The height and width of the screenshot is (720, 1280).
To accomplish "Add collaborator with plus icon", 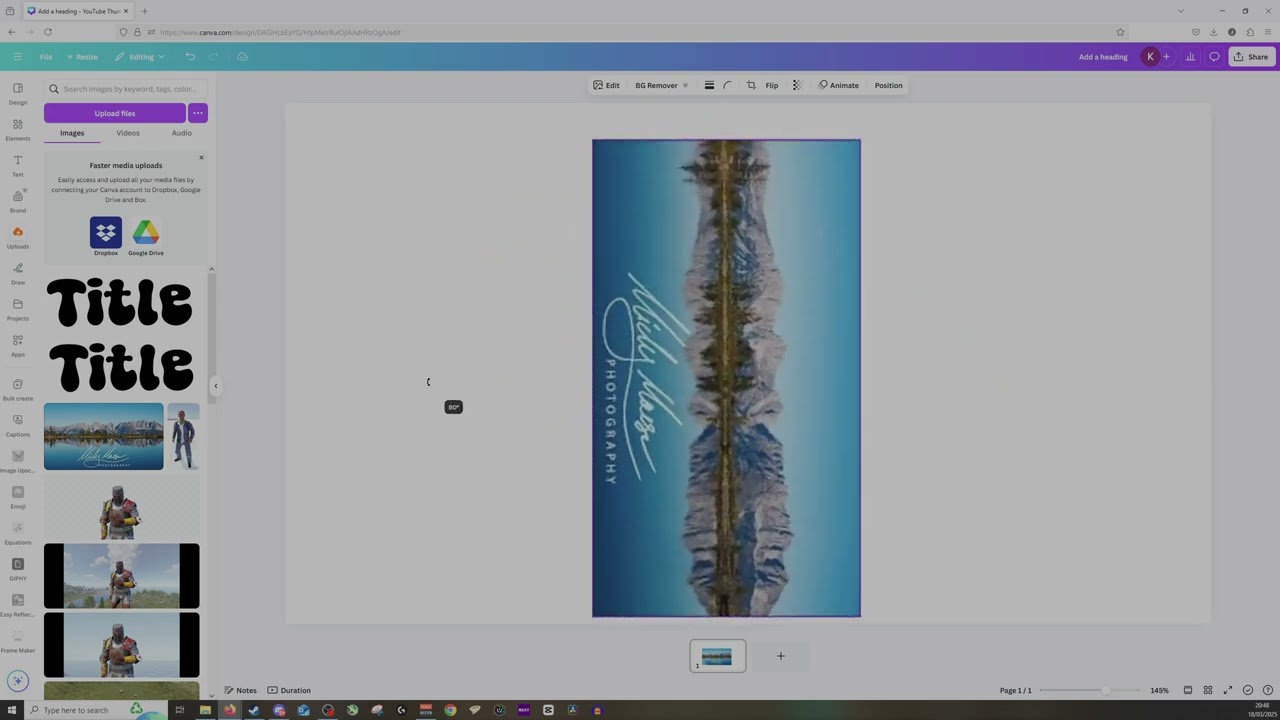I will tap(1166, 57).
